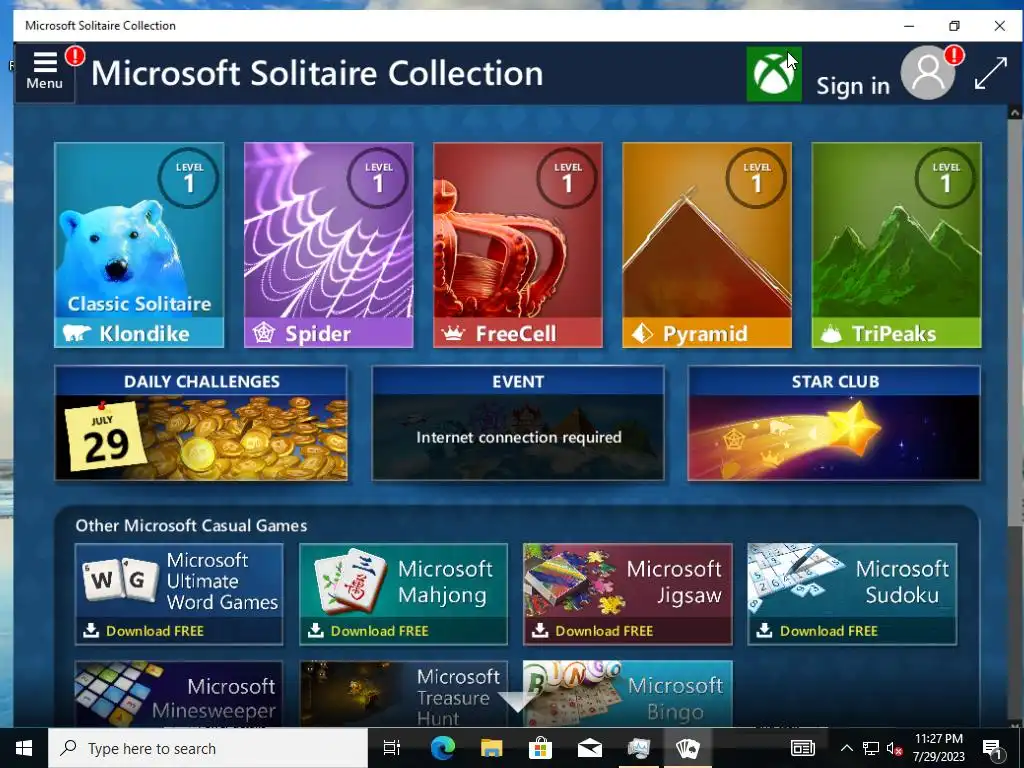The width and height of the screenshot is (1024, 768).
Task: Open the Daily Challenges panel
Action: point(201,423)
